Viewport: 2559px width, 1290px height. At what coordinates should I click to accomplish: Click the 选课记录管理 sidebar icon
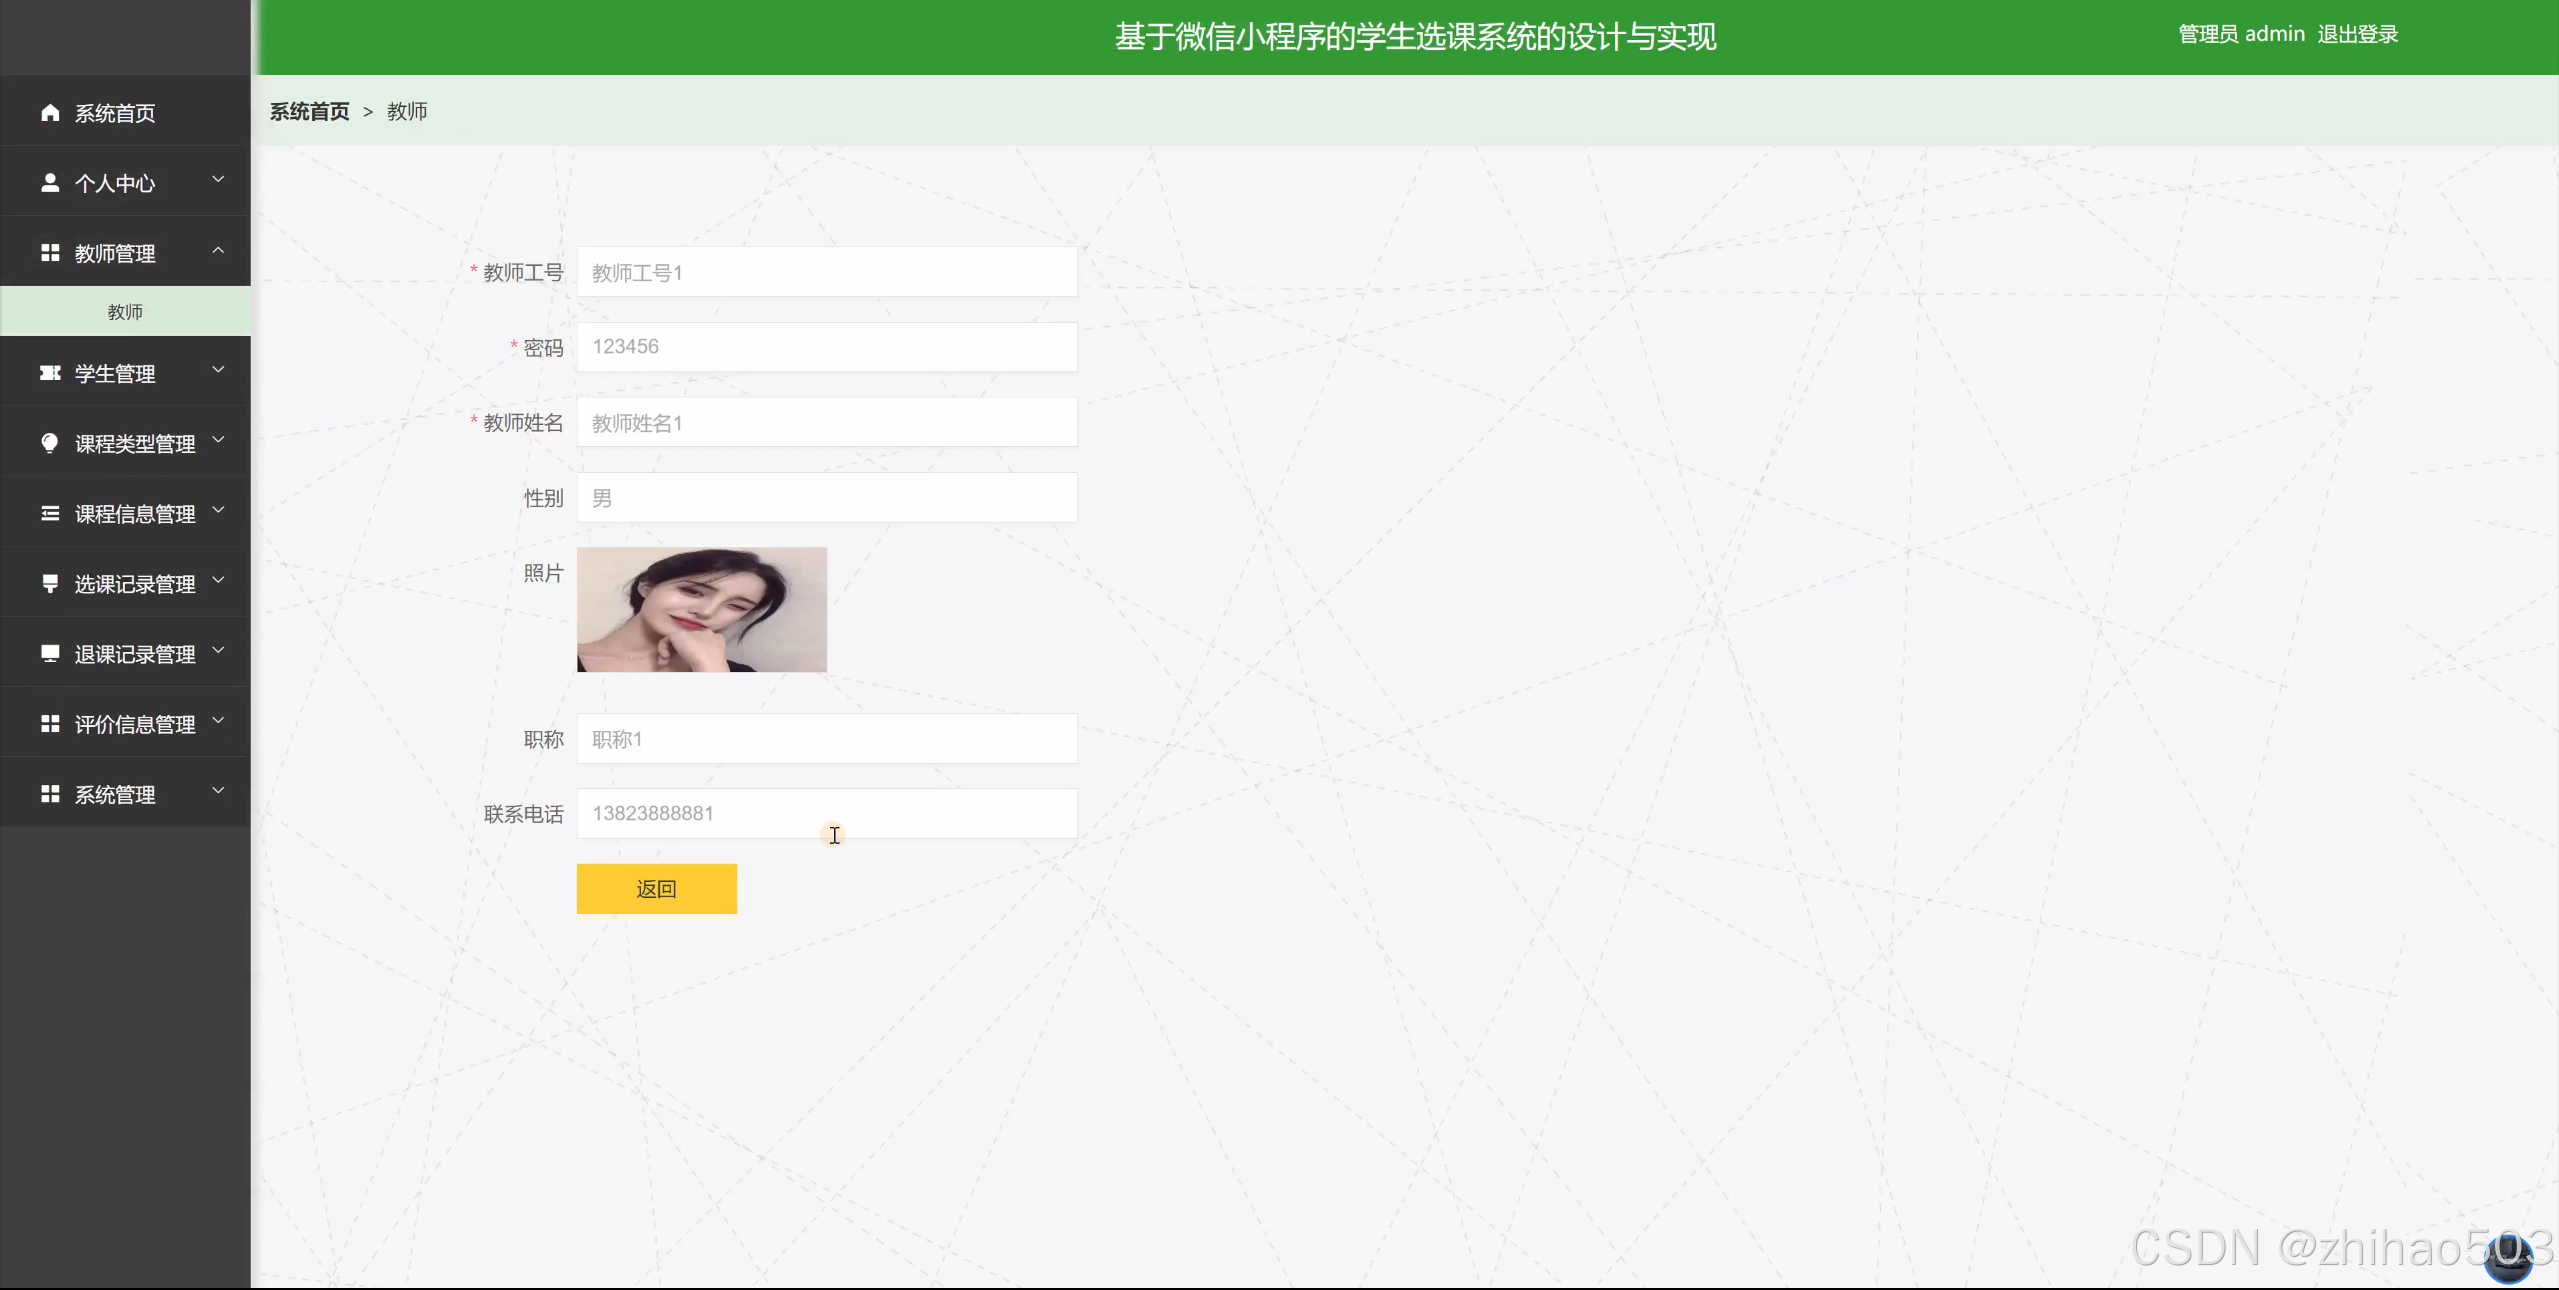tap(50, 583)
